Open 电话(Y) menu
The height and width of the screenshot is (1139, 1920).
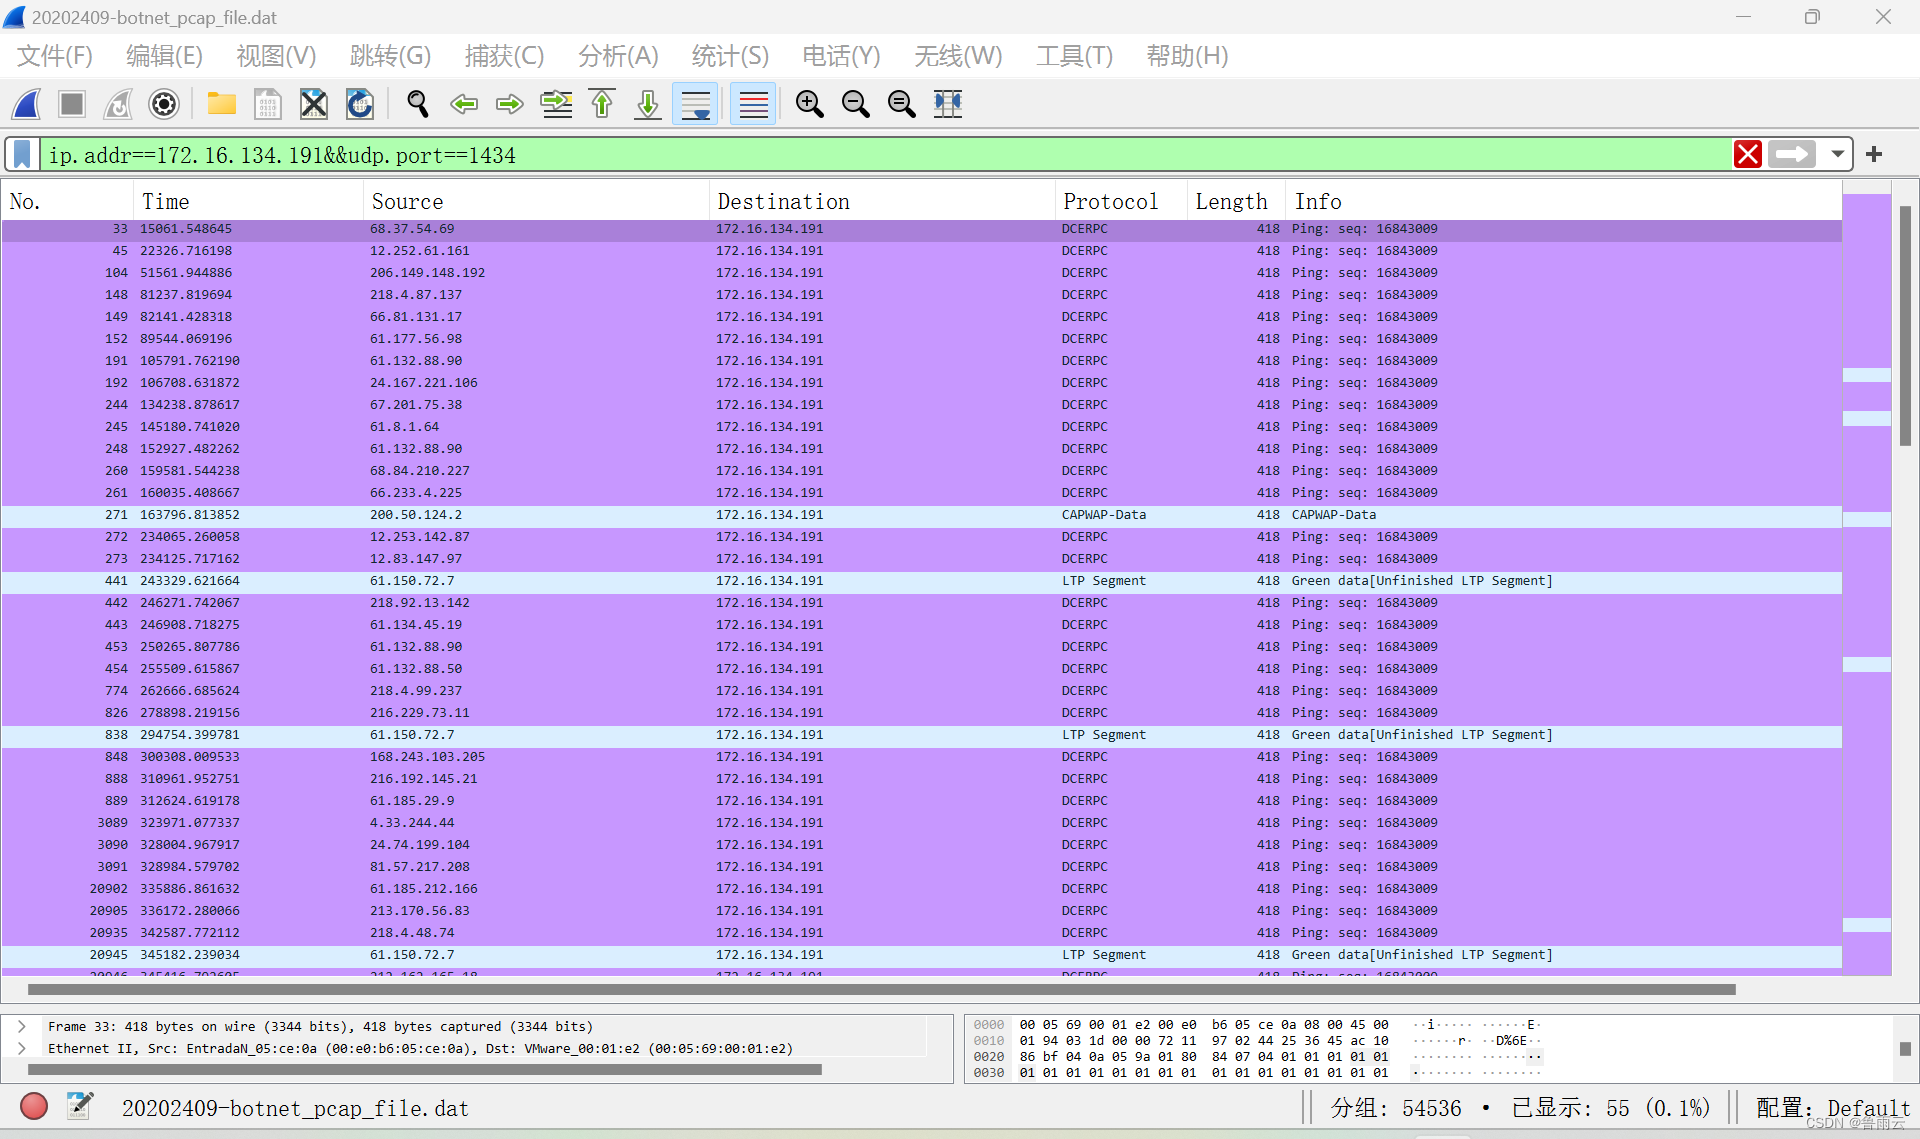tap(841, 56)
